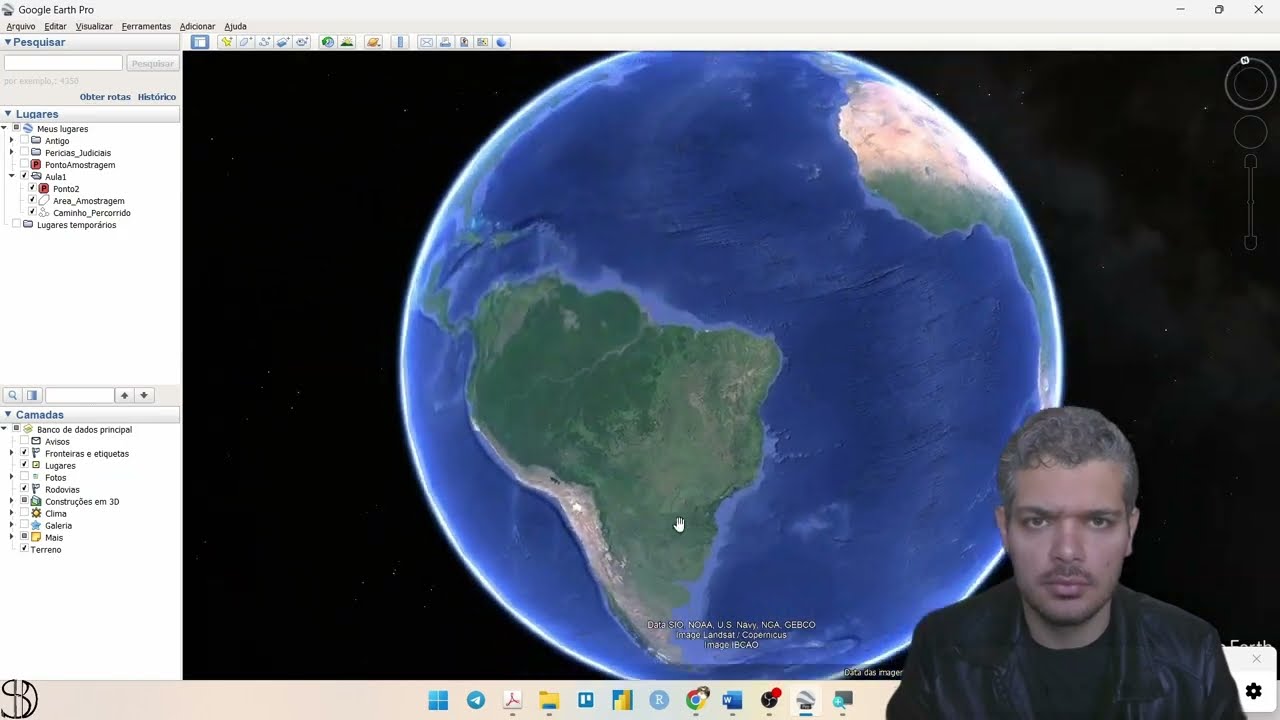
Task: Save image with the toolbar icon
Action: (x=464, y=42)
